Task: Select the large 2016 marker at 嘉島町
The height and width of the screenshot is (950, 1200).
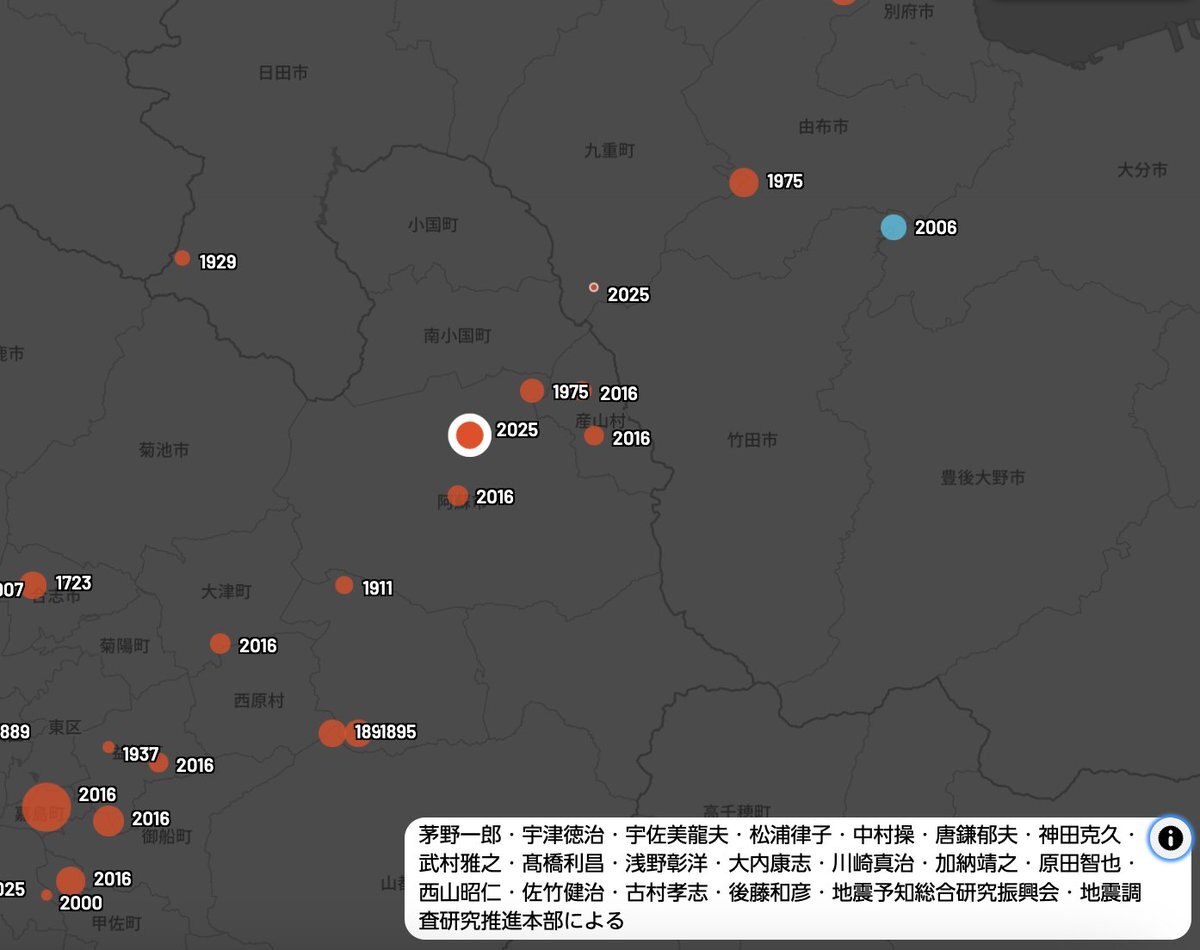Action: click(45, 806)
